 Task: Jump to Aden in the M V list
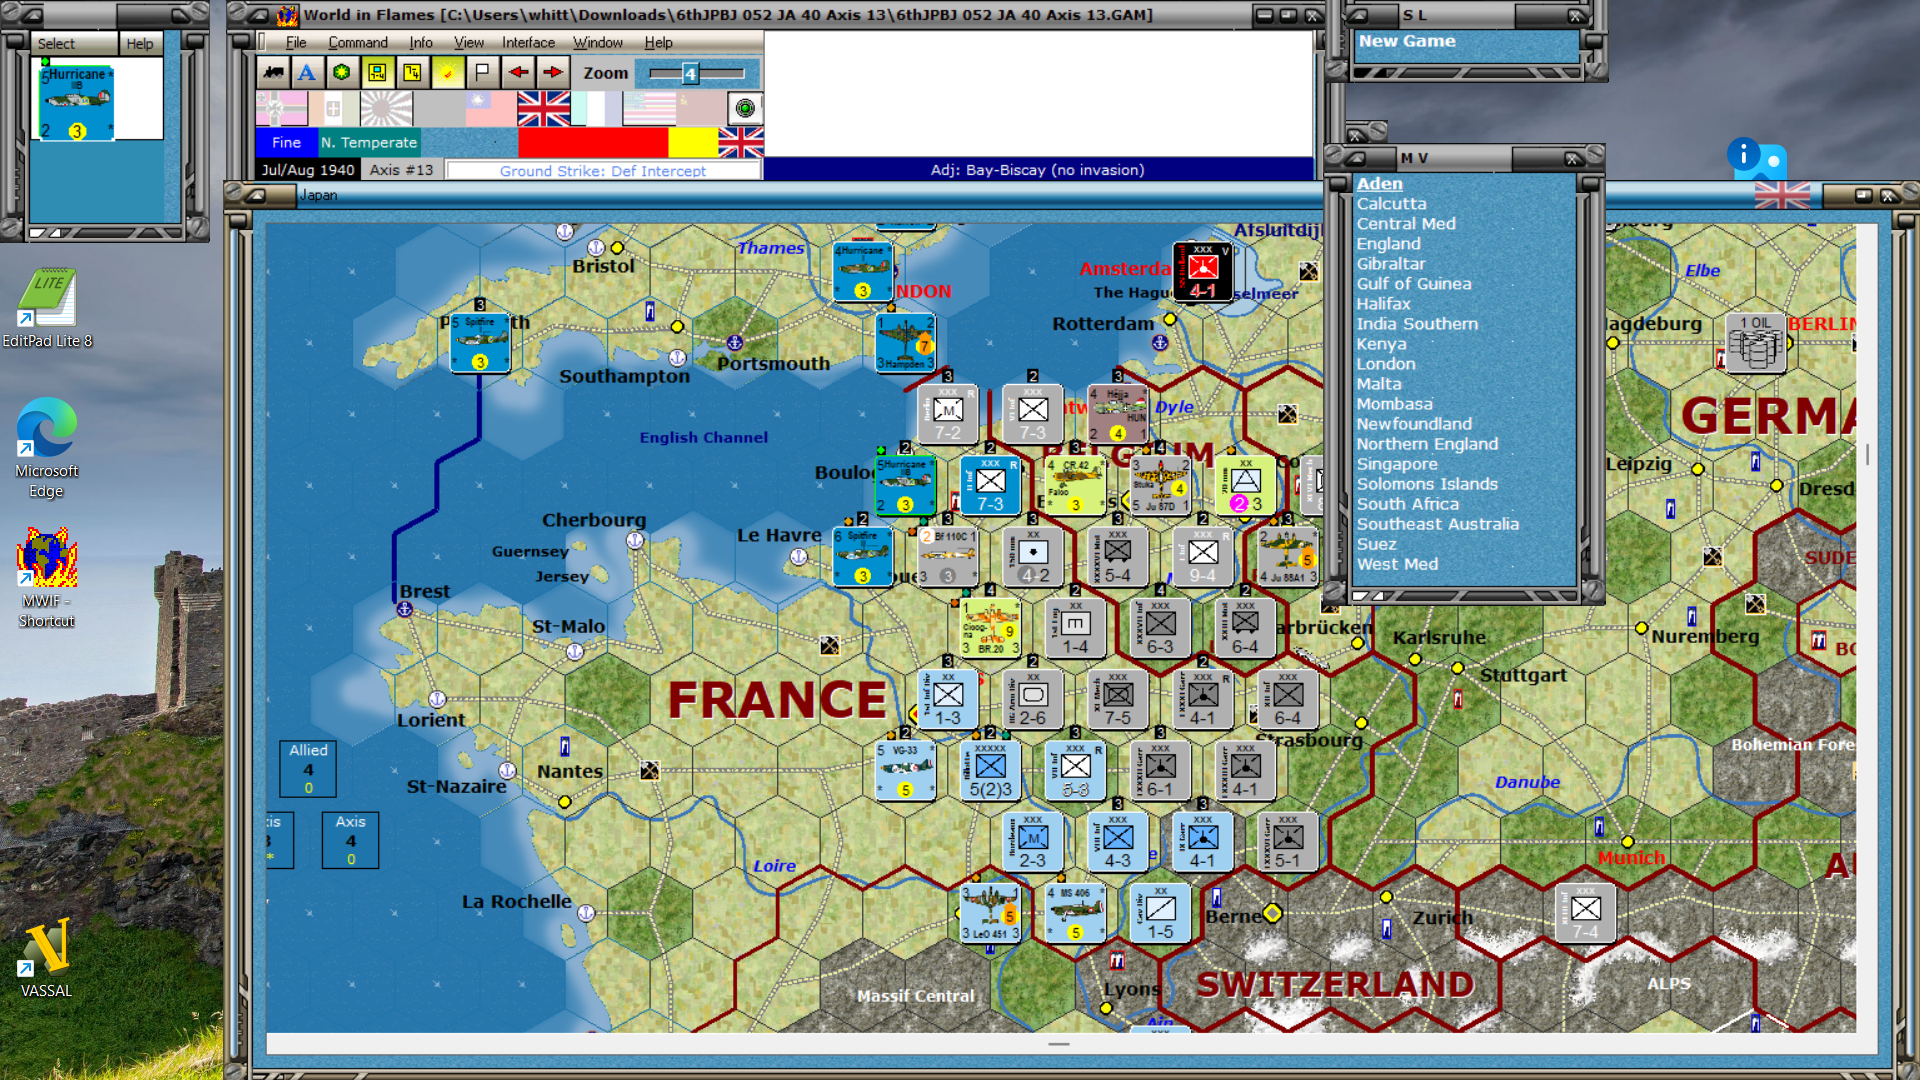1379,184
